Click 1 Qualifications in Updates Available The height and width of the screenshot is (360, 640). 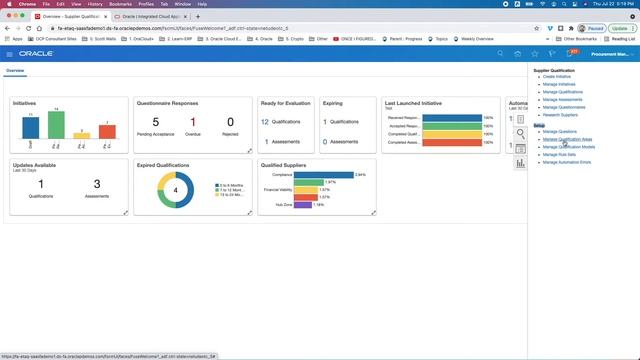point(41,184)
